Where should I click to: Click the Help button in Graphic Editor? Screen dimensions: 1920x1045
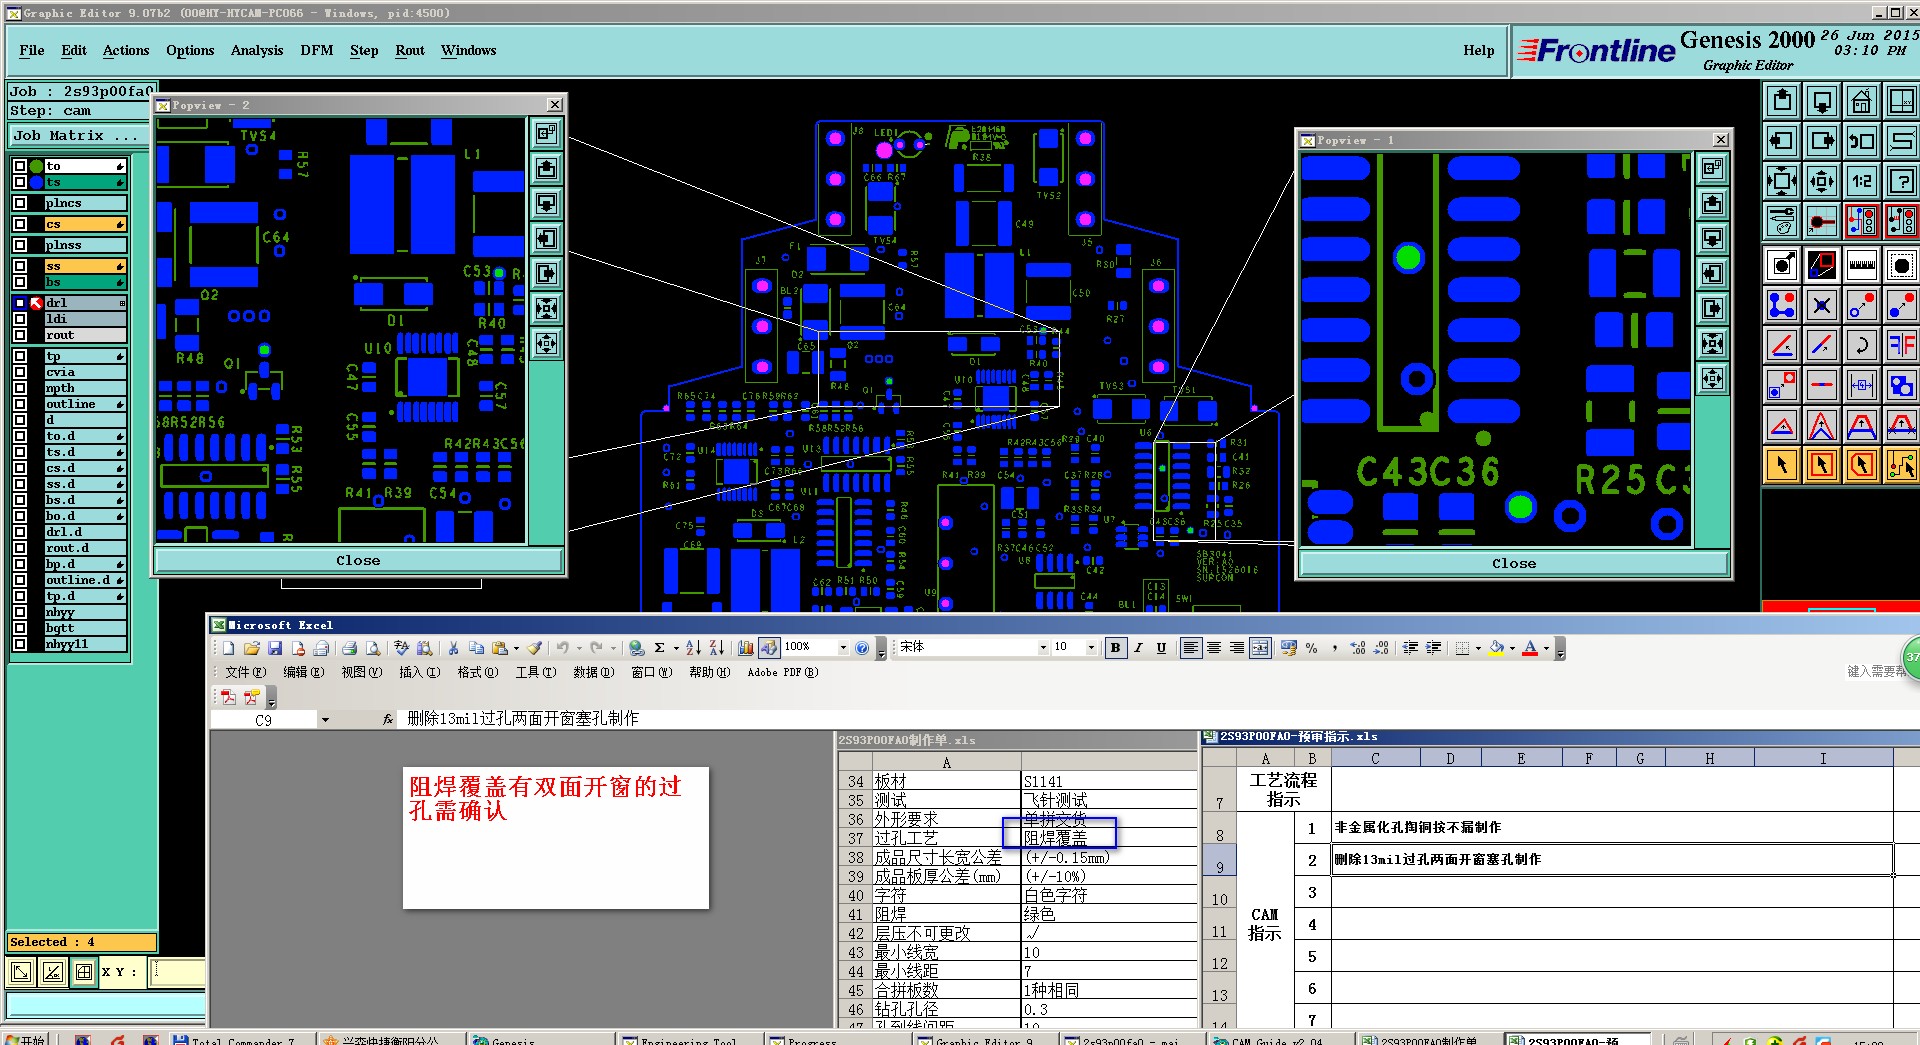(x=1479, y=50)
